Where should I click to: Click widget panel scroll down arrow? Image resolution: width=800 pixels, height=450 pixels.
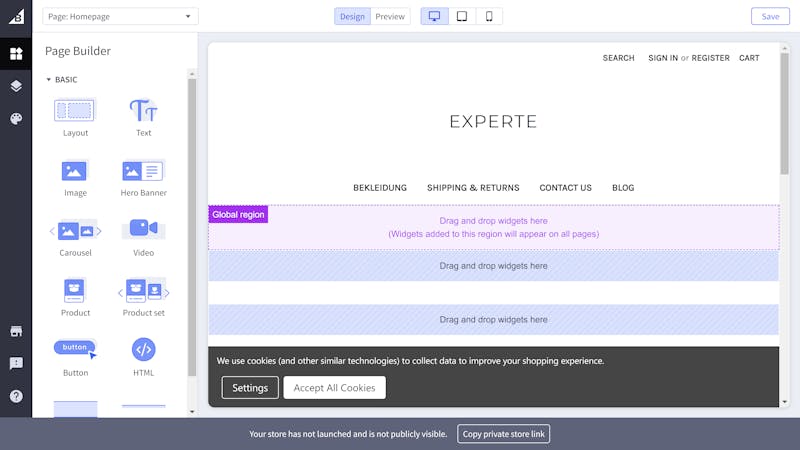(192, 412)
